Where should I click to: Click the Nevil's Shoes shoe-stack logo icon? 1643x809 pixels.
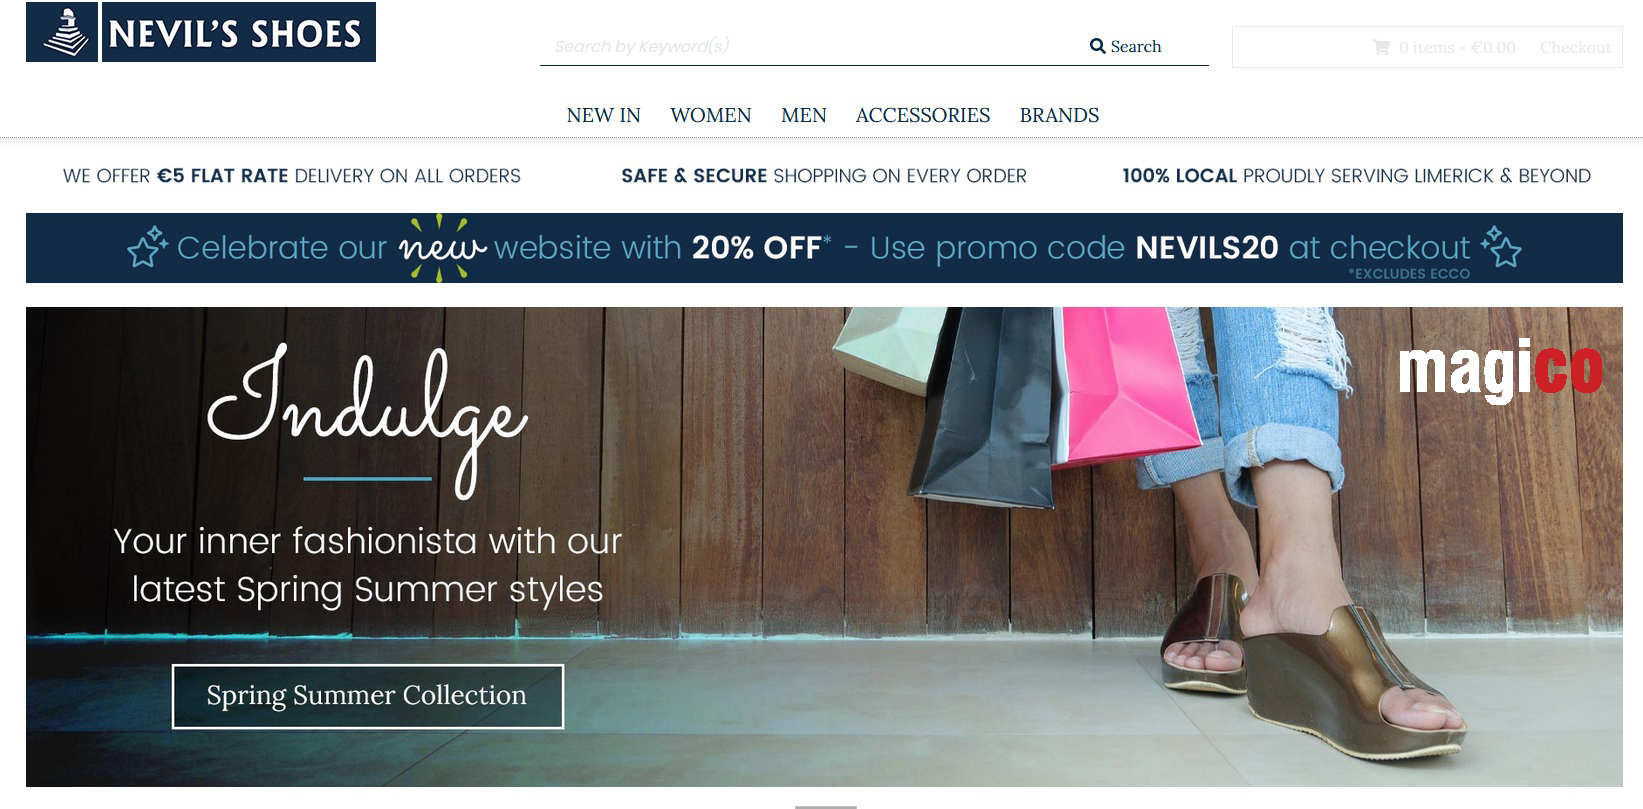[62, 32]
